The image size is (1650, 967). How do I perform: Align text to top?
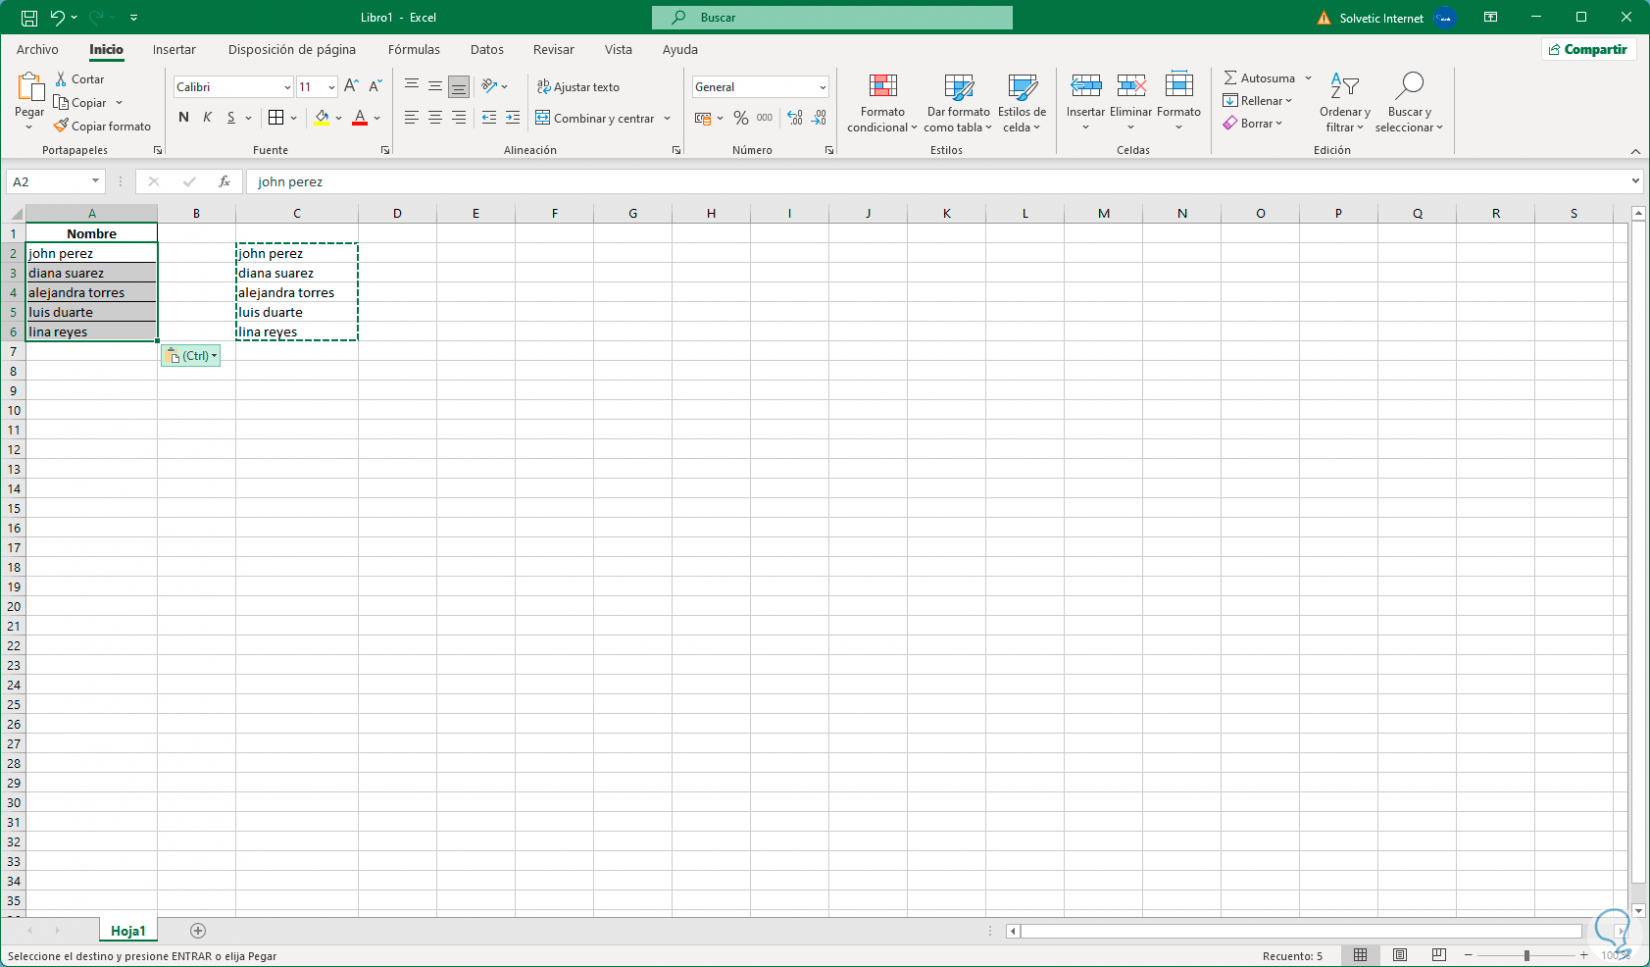tap(411, 87)
